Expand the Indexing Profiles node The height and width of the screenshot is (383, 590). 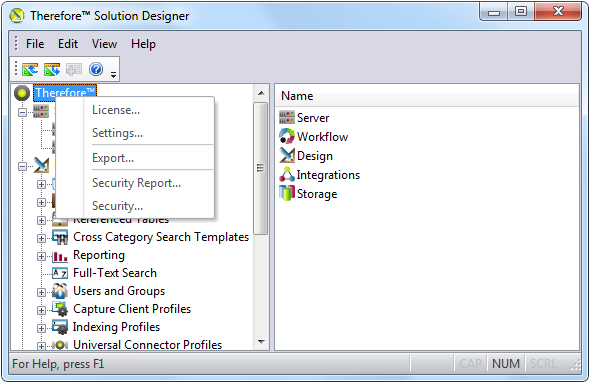point(41,328)
